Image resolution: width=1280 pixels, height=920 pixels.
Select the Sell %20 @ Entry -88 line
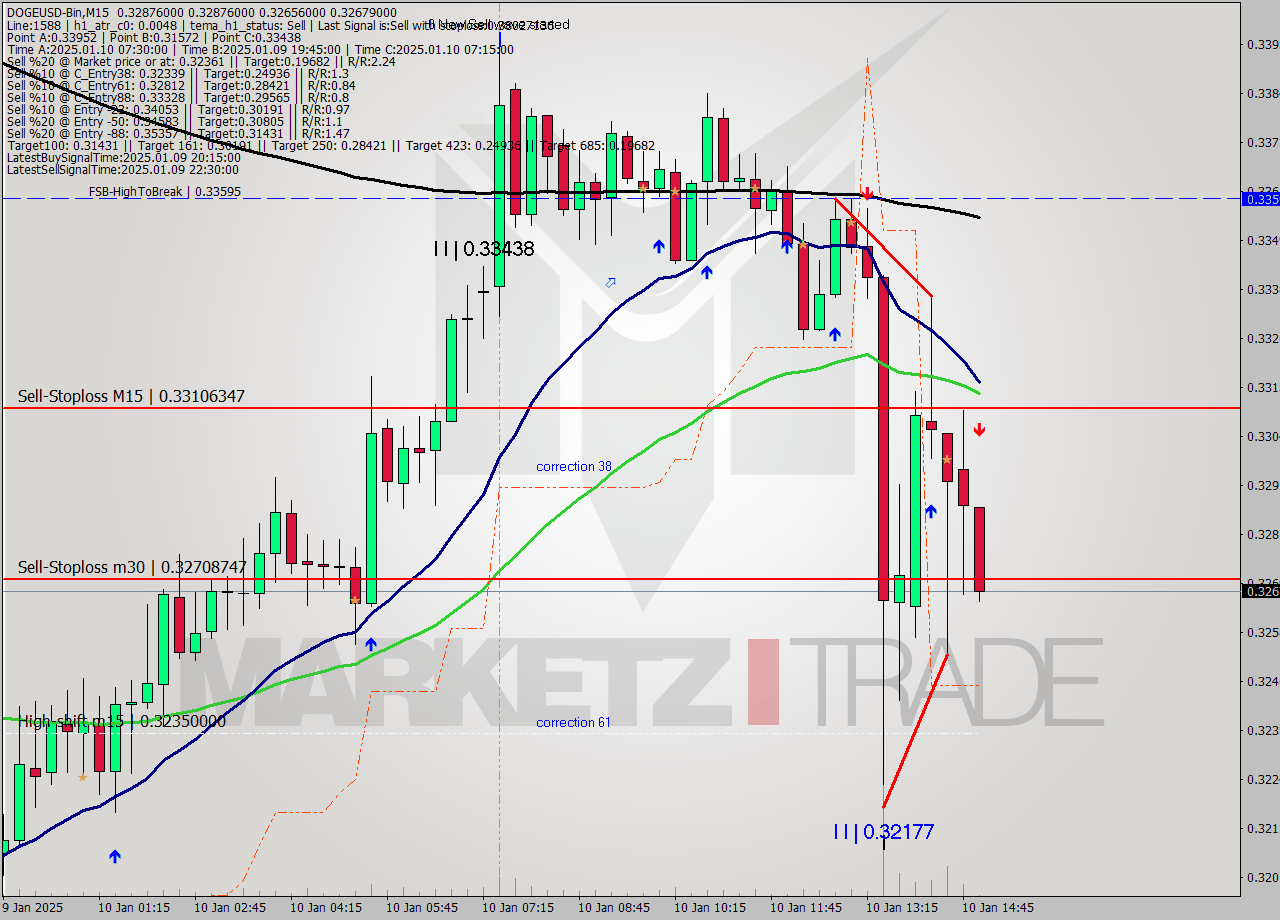pyautogui.click(x=177, y=133)
